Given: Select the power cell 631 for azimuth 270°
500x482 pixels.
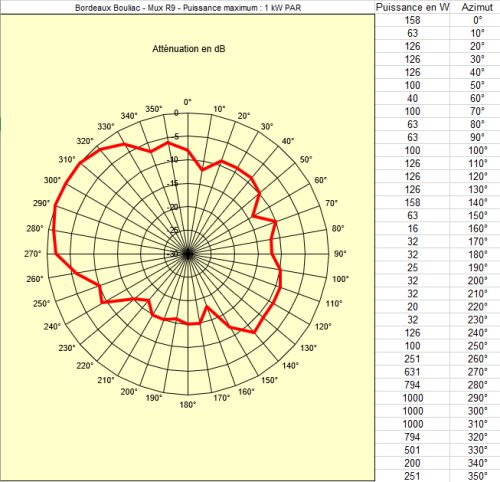Looking at the screenshot, I should pos(412,372).
